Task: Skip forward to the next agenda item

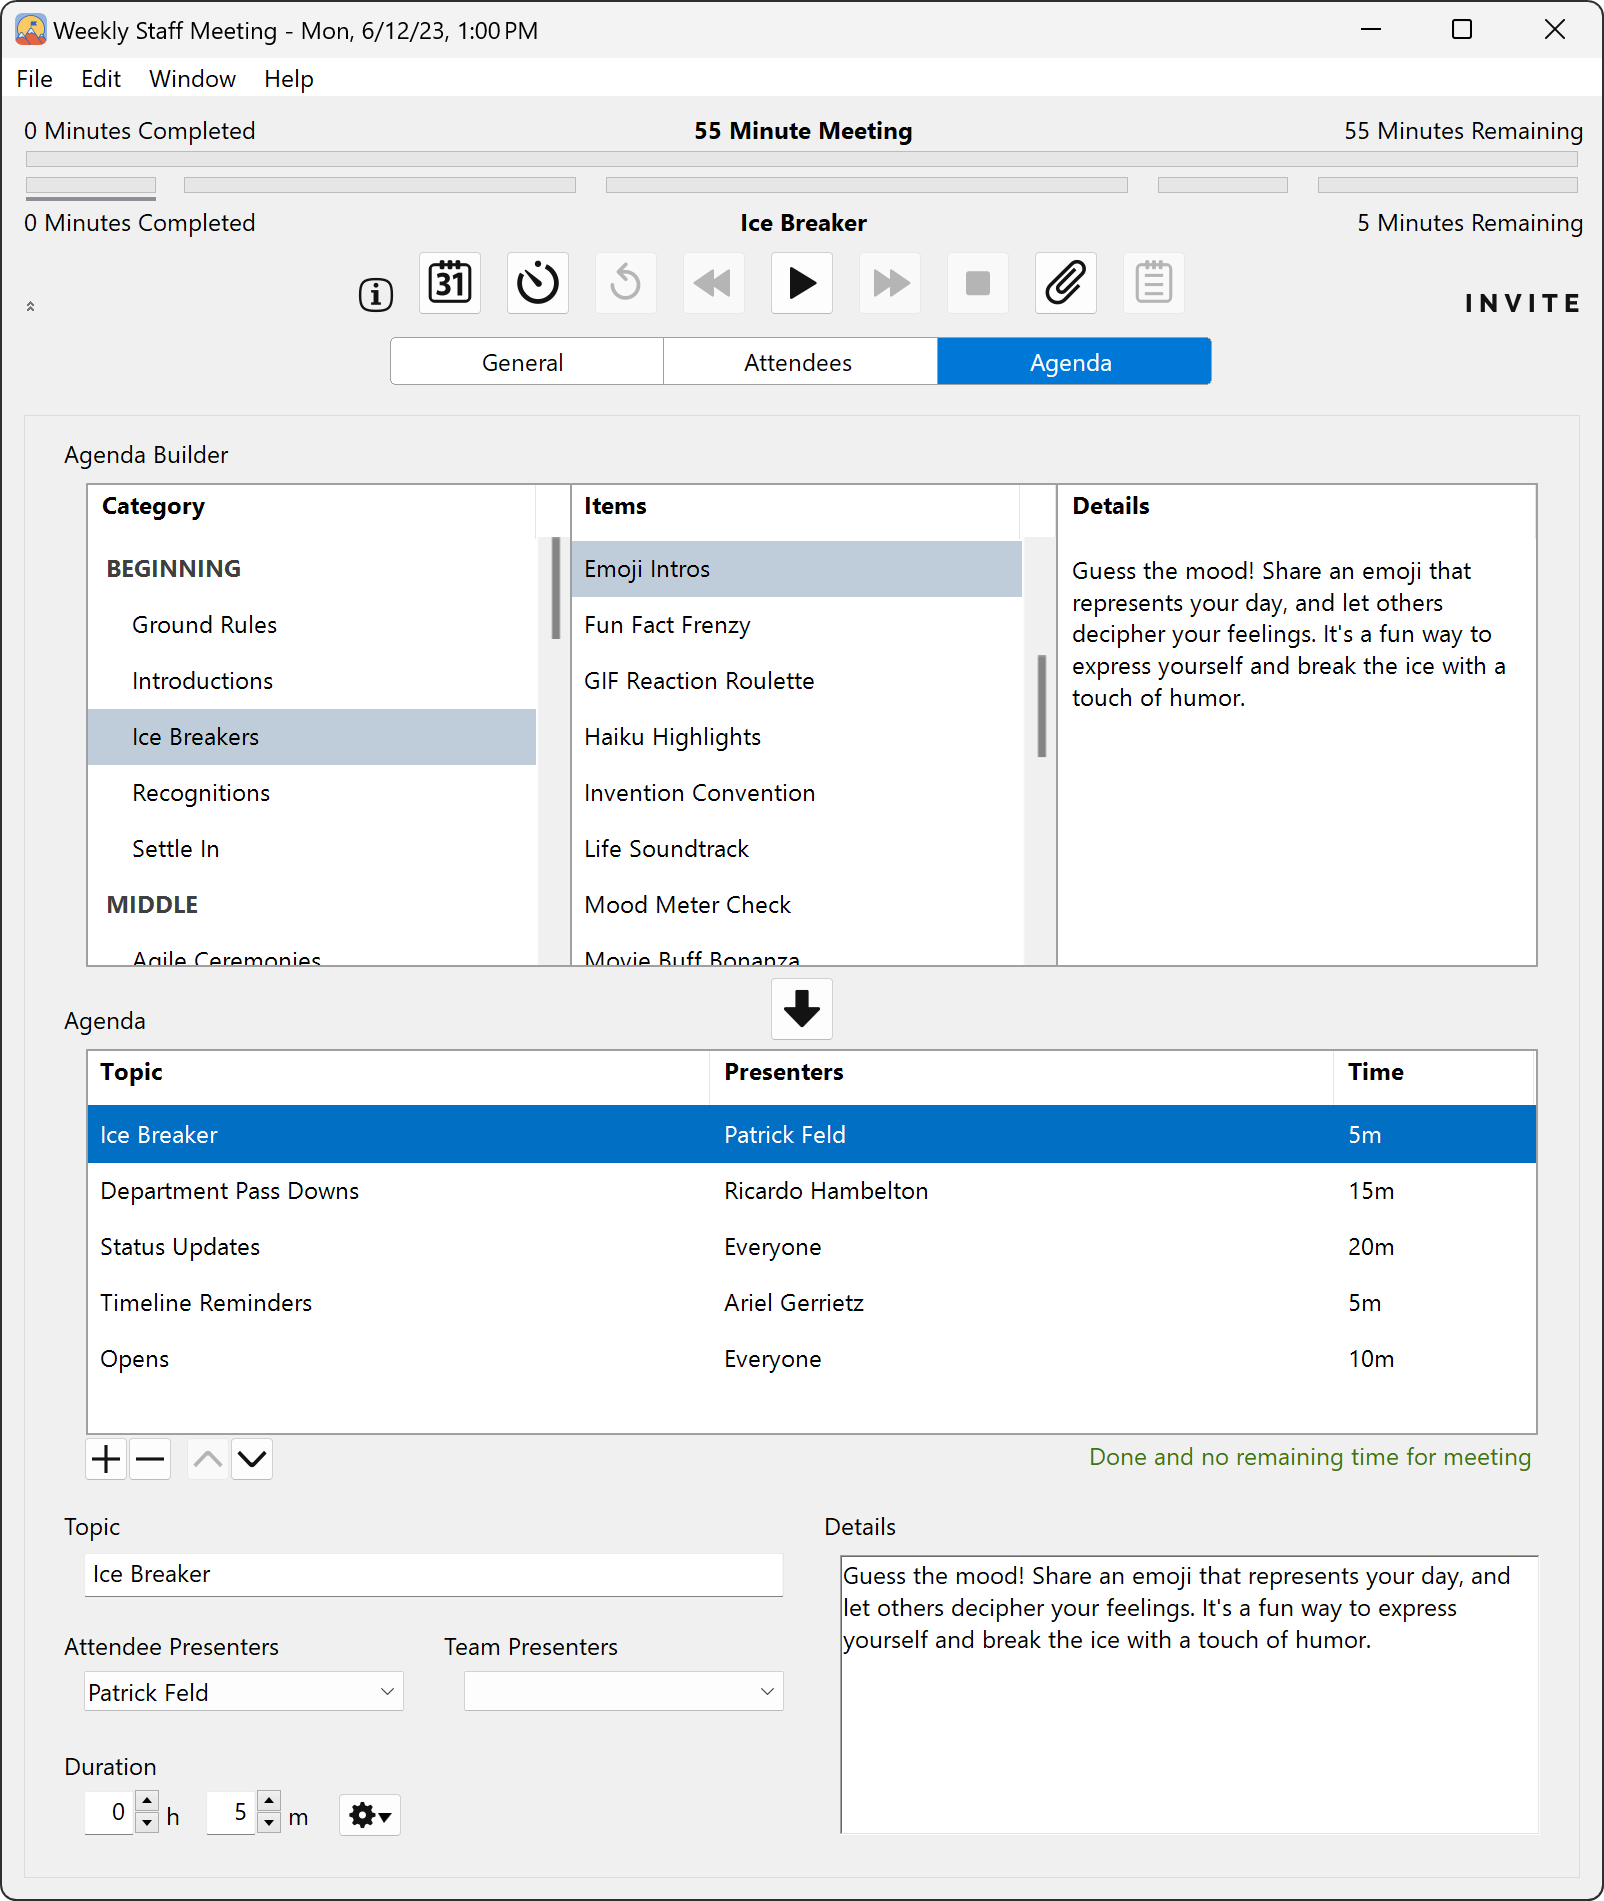Action: pos(889,284)
